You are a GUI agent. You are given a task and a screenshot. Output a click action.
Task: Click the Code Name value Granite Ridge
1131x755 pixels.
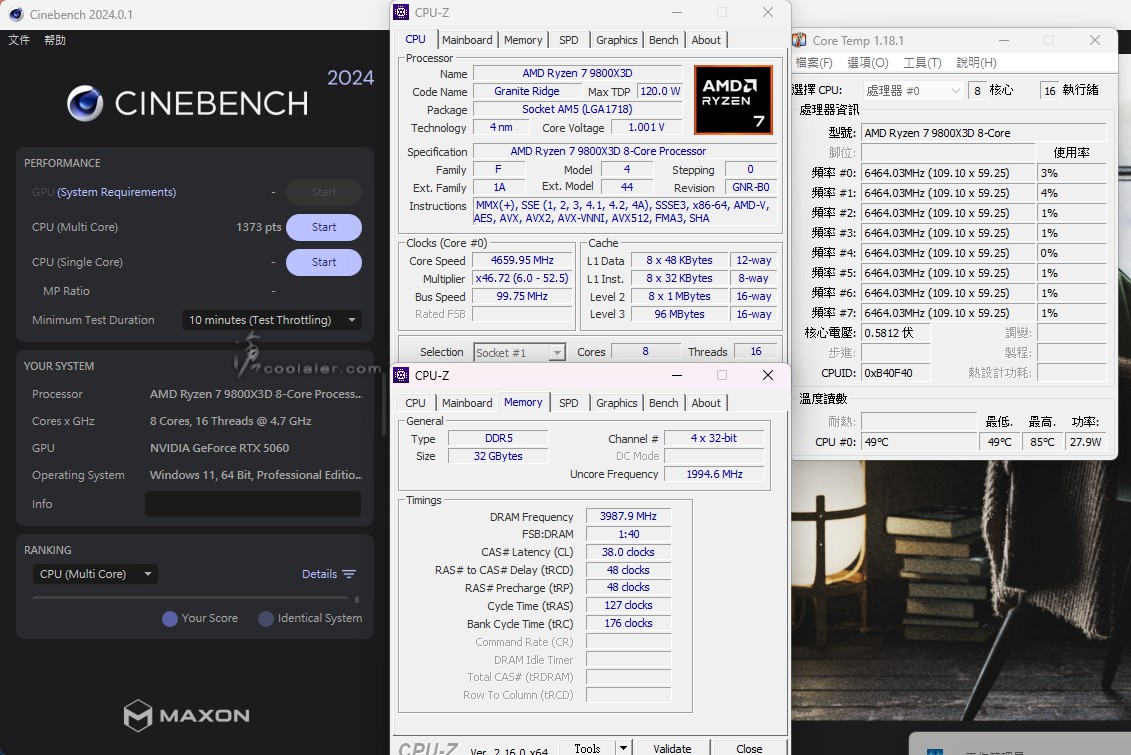(527, 92)
